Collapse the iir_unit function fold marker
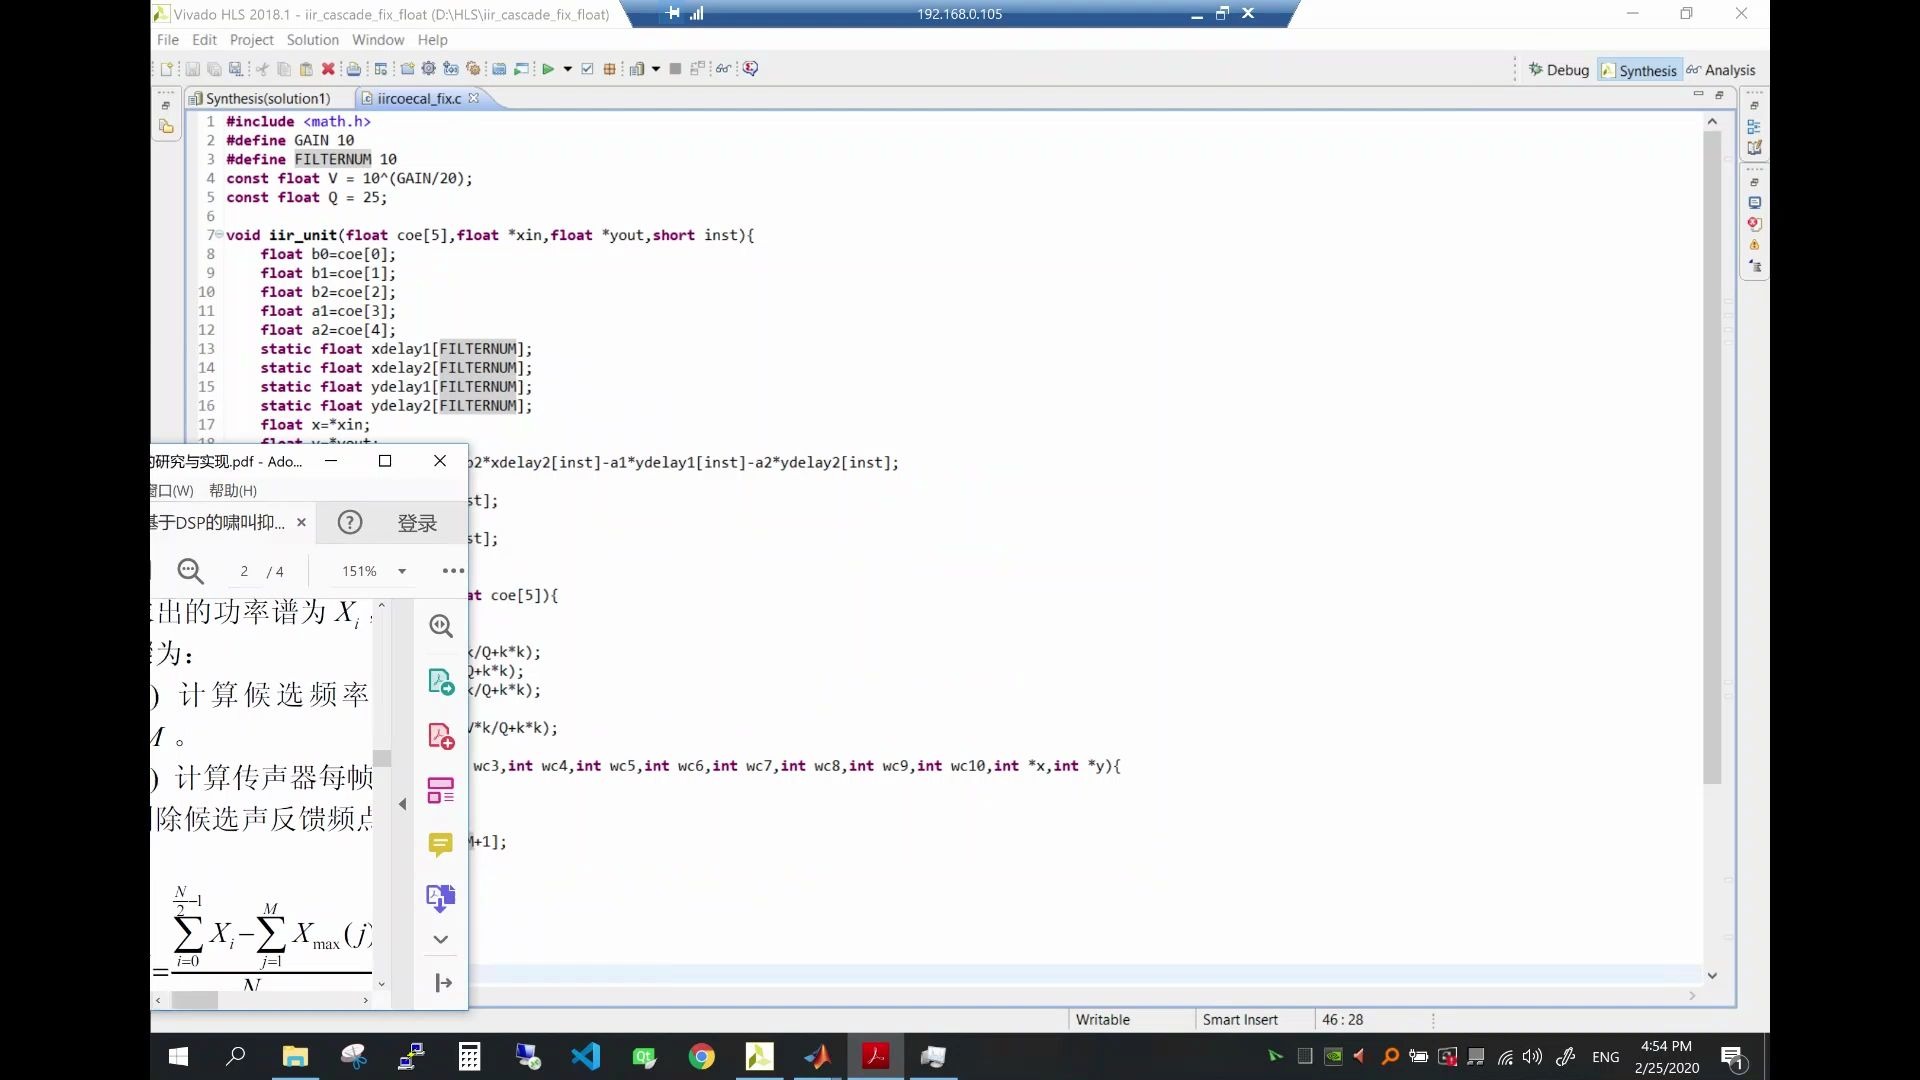 (x=219, y=235)
